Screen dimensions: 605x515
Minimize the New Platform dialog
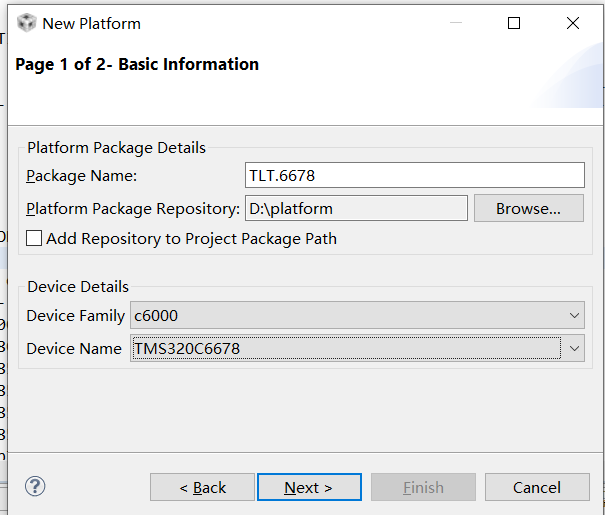(455, 23)
